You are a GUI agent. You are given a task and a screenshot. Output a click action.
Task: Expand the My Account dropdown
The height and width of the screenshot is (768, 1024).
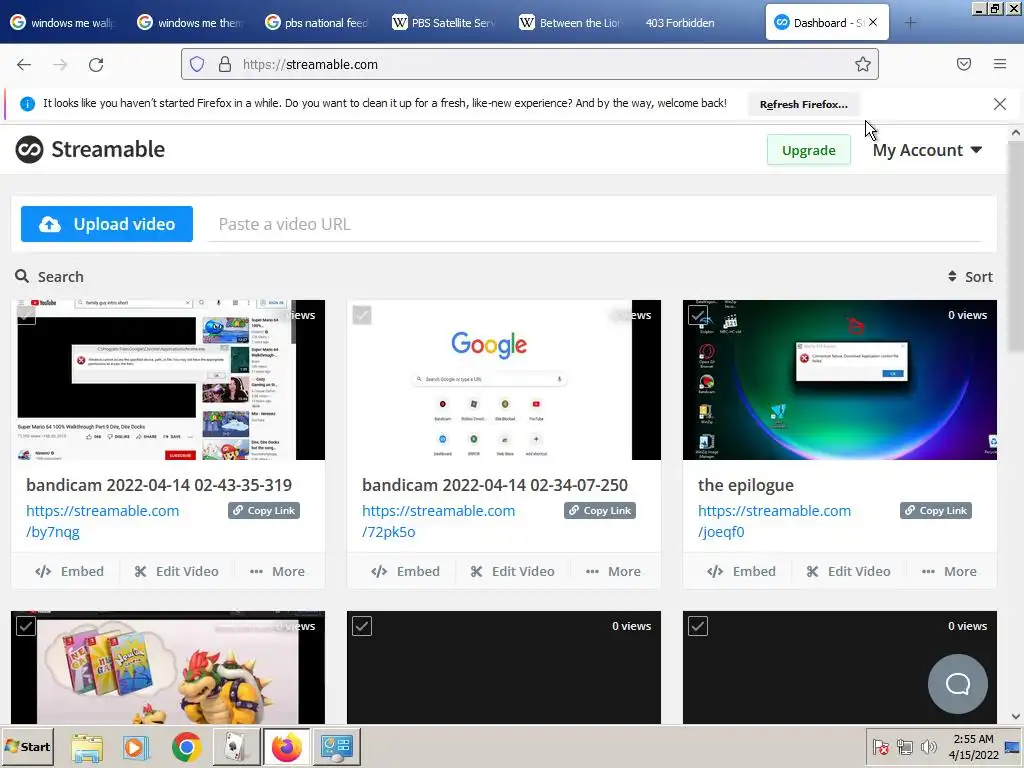927,150
